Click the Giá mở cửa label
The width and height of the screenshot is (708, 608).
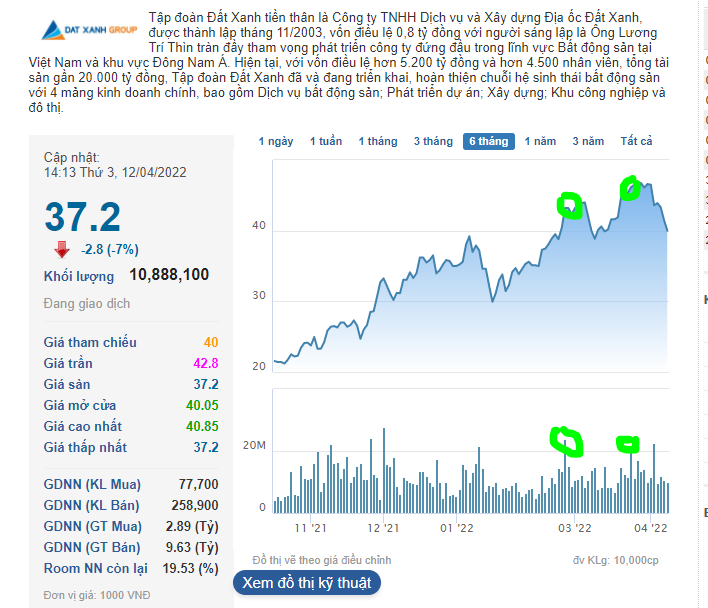coord(79,405)
